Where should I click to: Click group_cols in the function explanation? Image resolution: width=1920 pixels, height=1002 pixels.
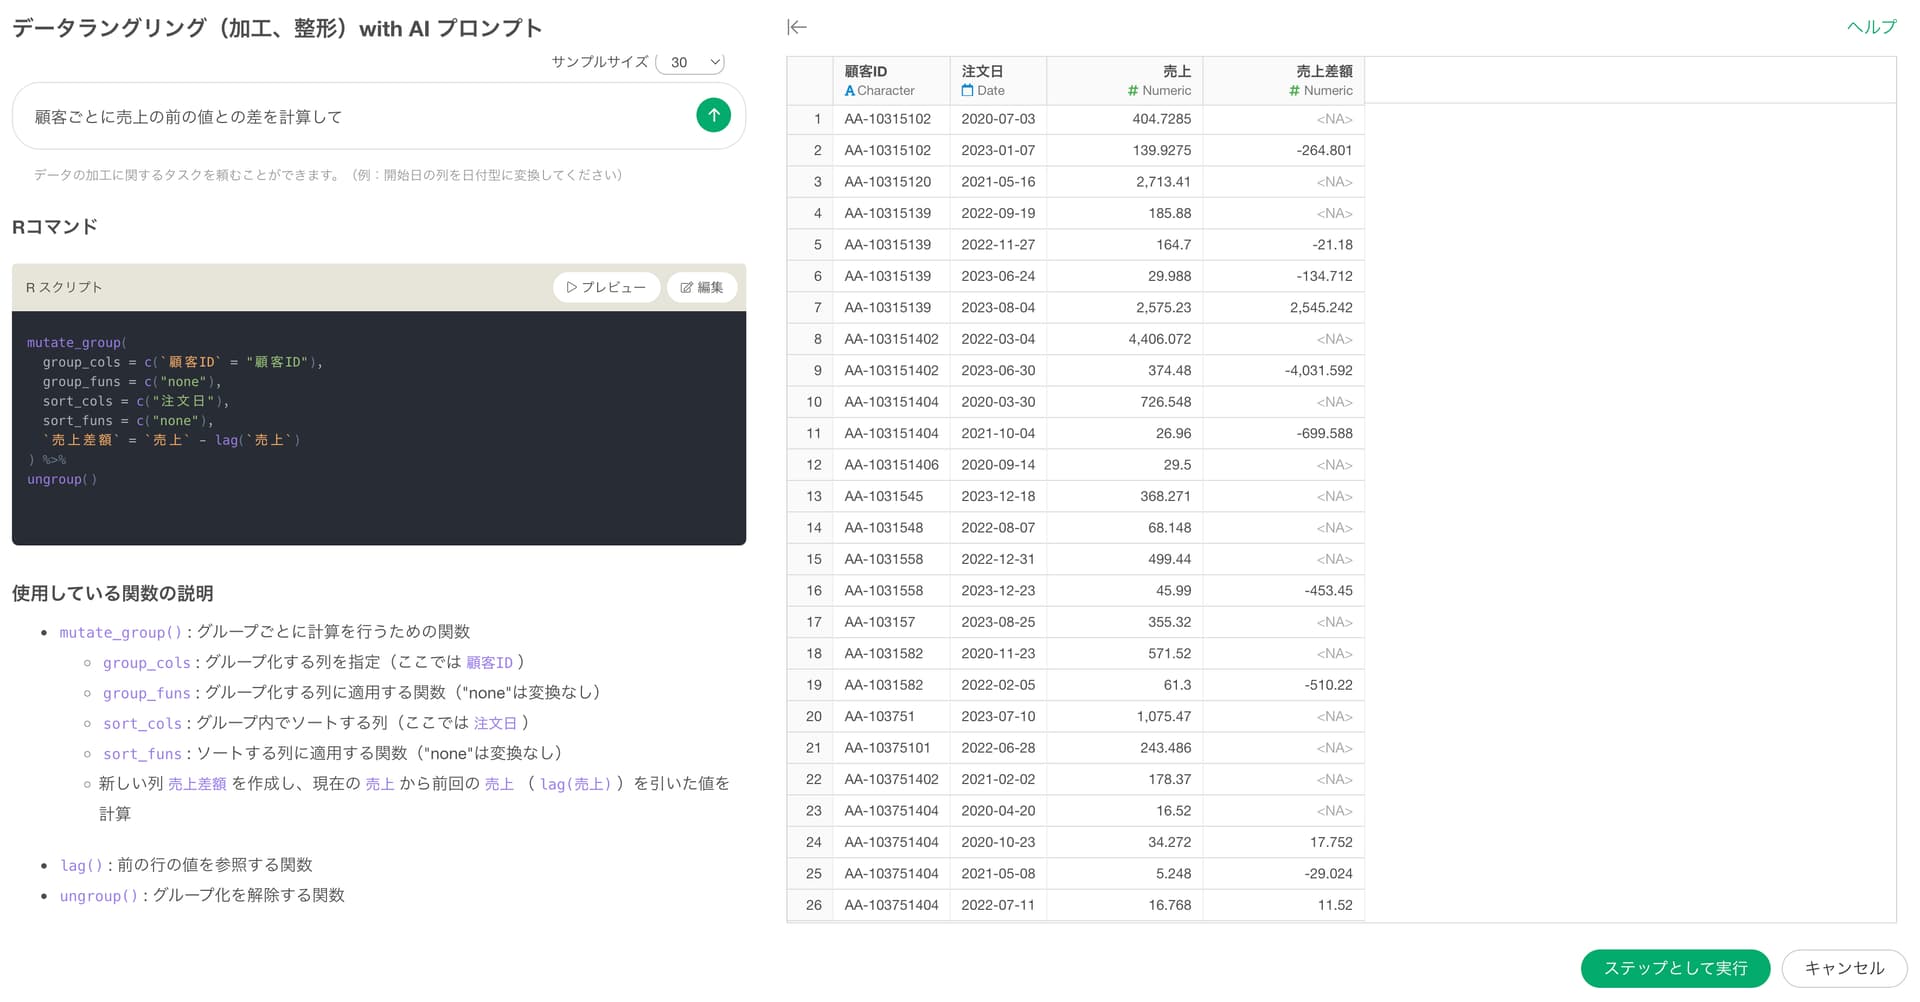147,663
